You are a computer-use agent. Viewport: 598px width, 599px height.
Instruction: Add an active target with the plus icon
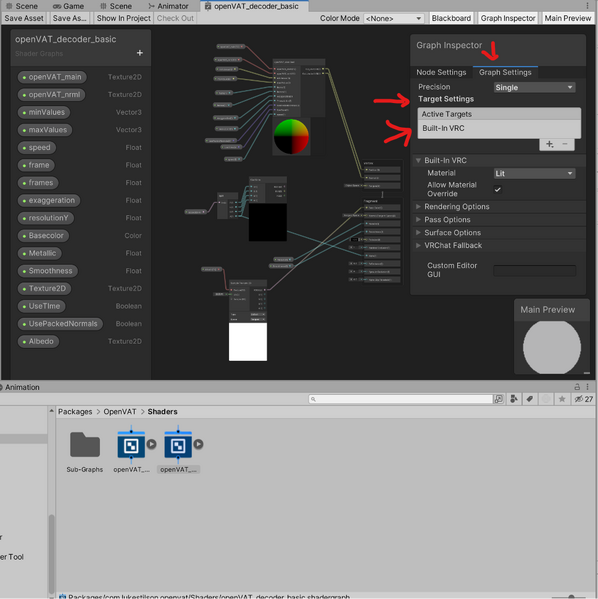point(549,144)
